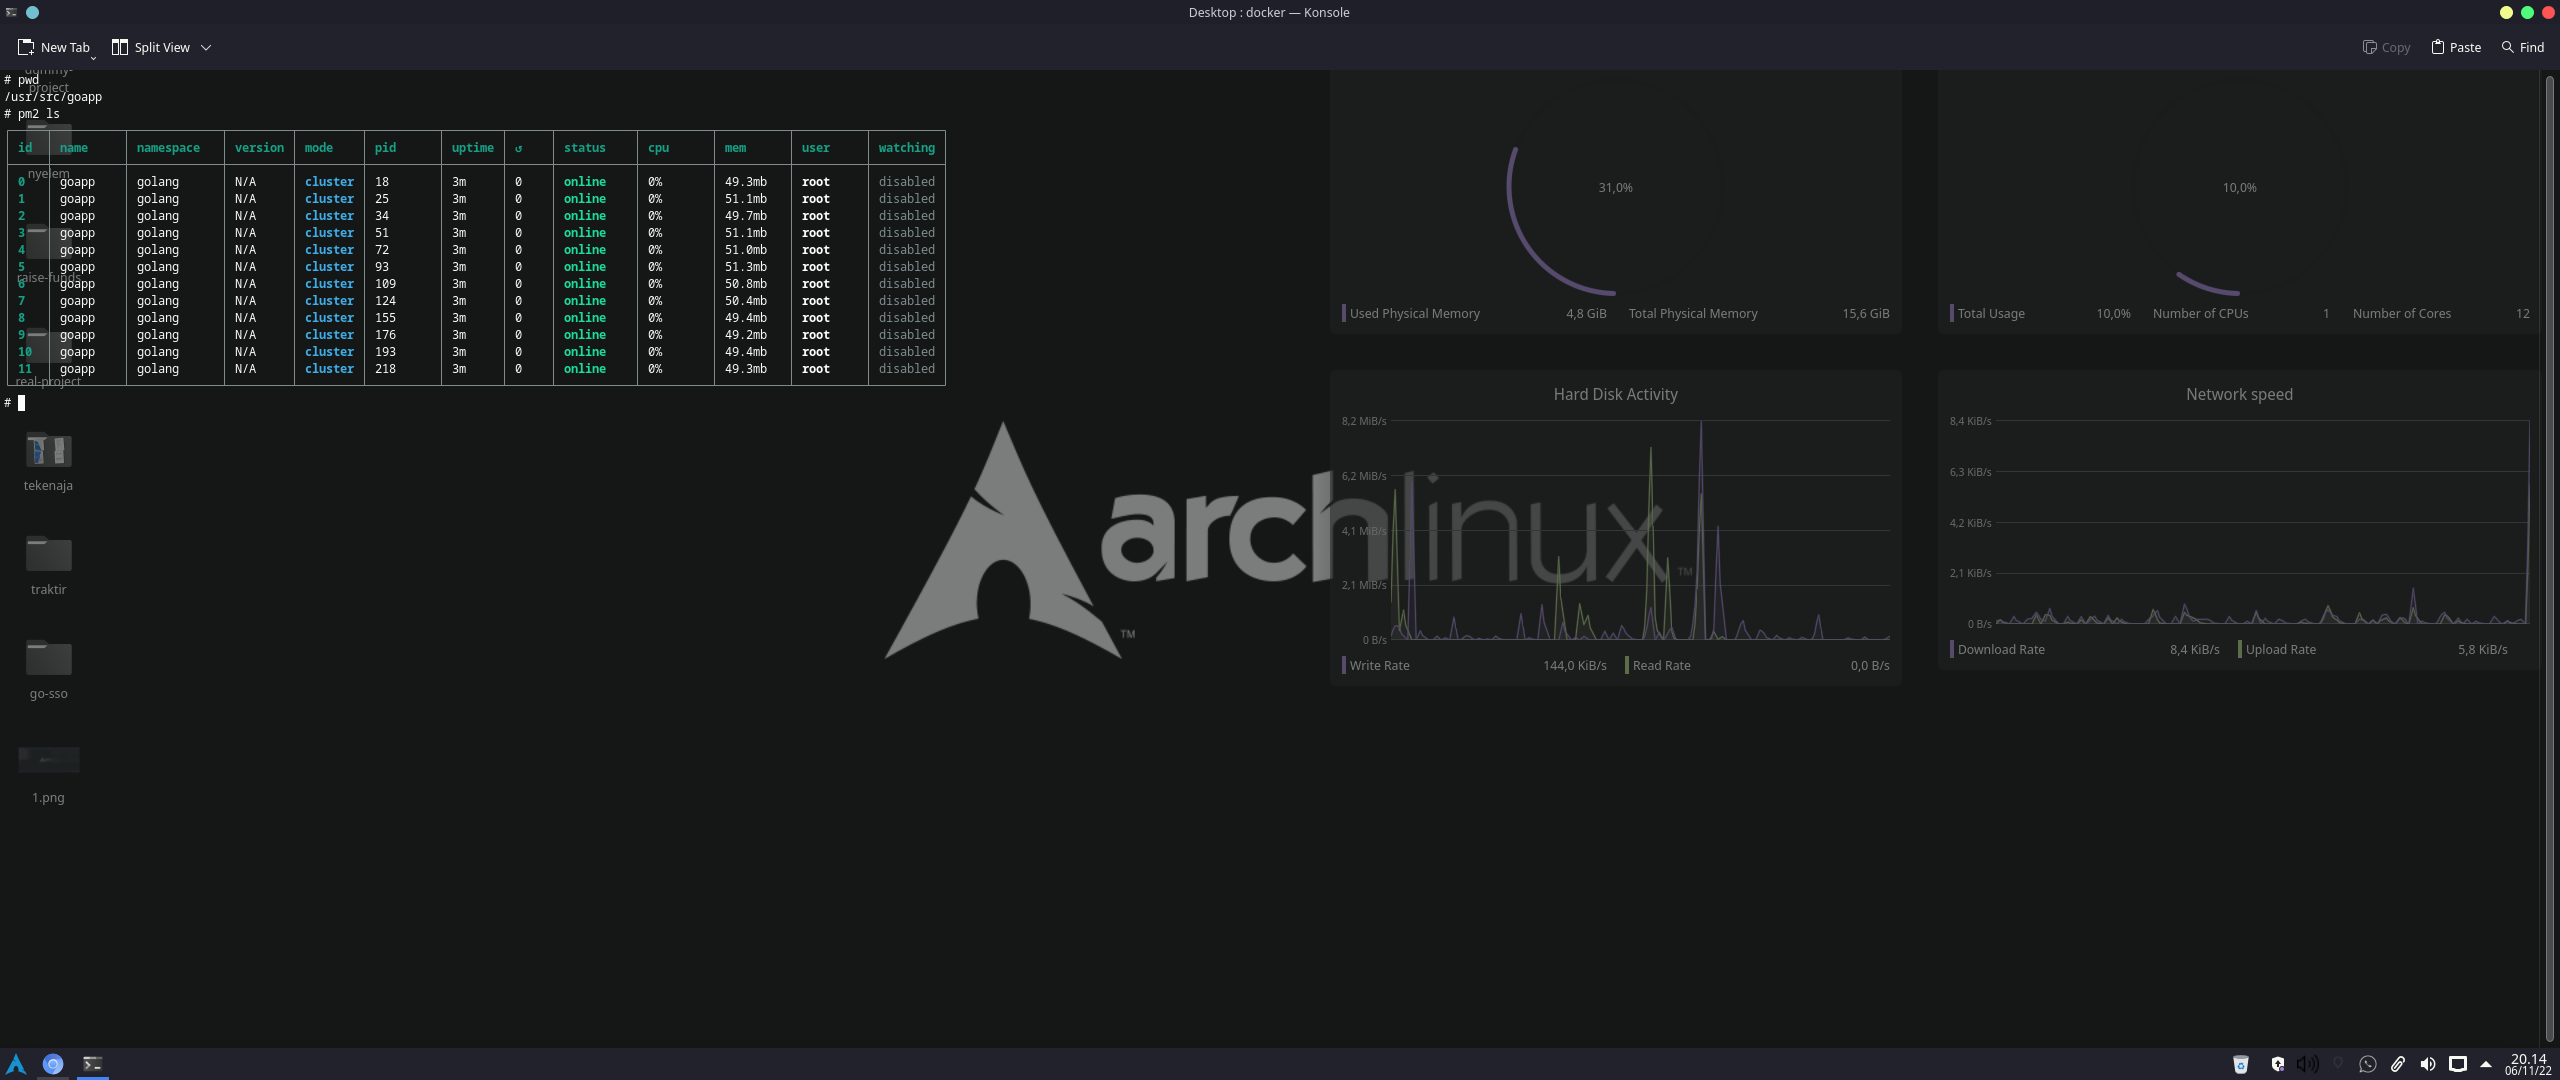
Task: Click the yellow minimize window button
Action: tap(2506, 12)
